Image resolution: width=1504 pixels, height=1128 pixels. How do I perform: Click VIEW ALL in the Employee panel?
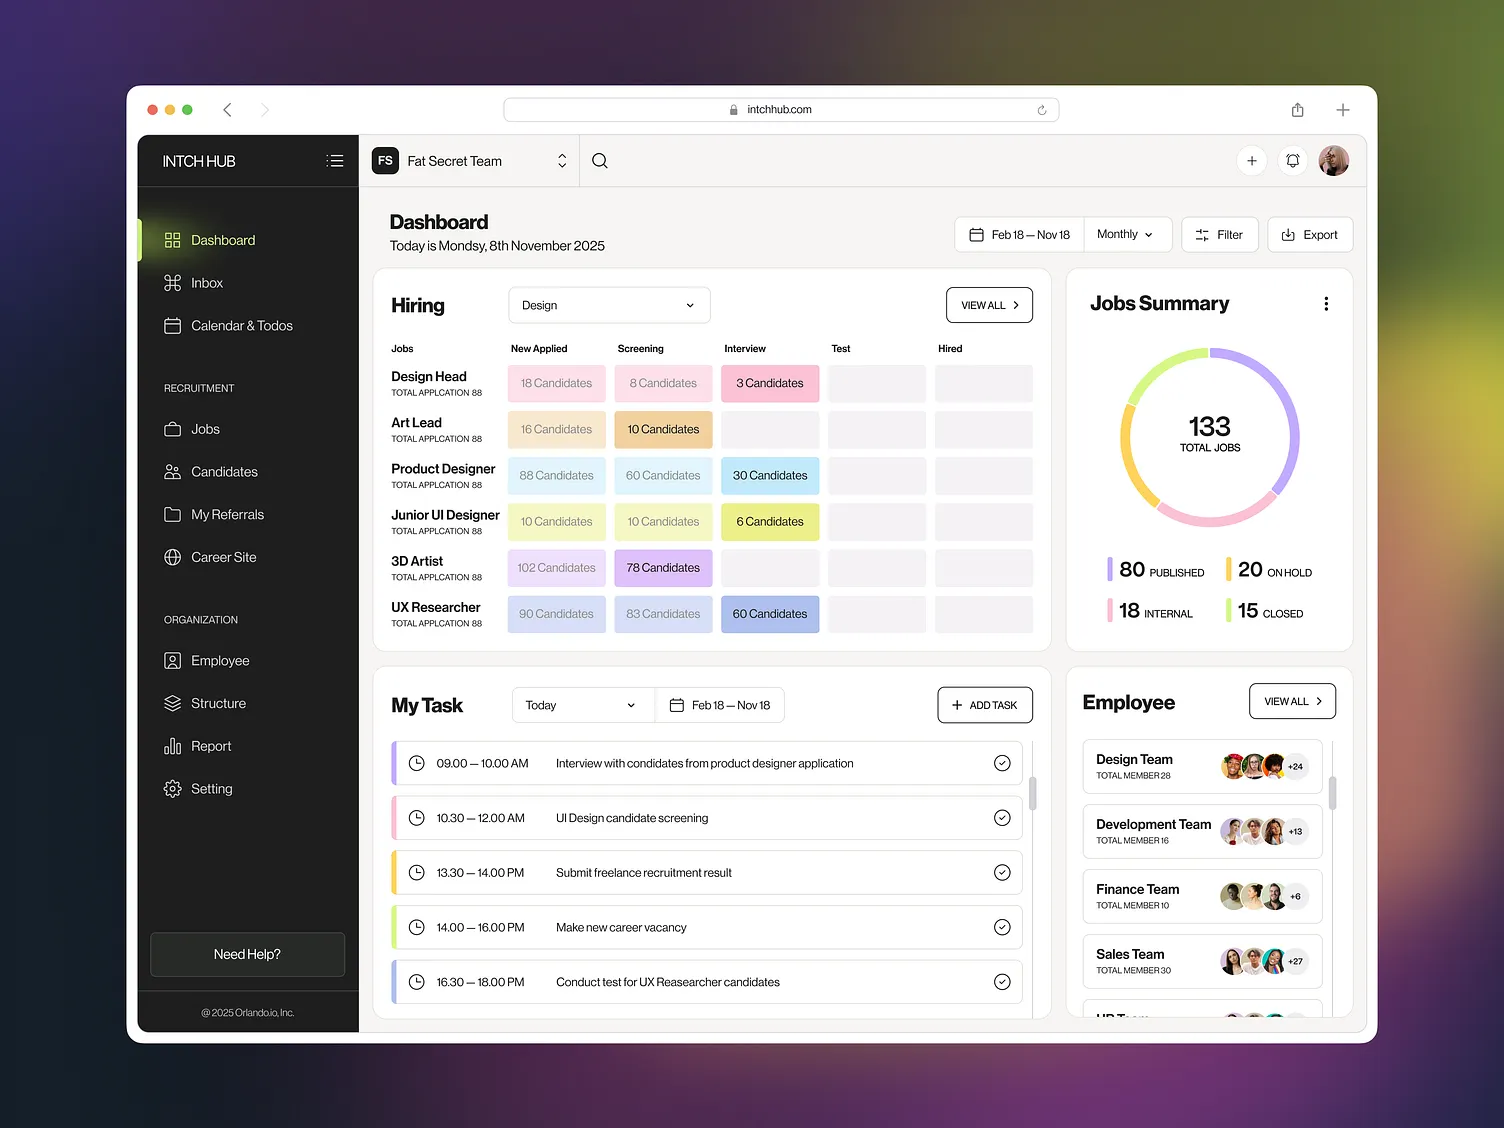point(1291,701)
